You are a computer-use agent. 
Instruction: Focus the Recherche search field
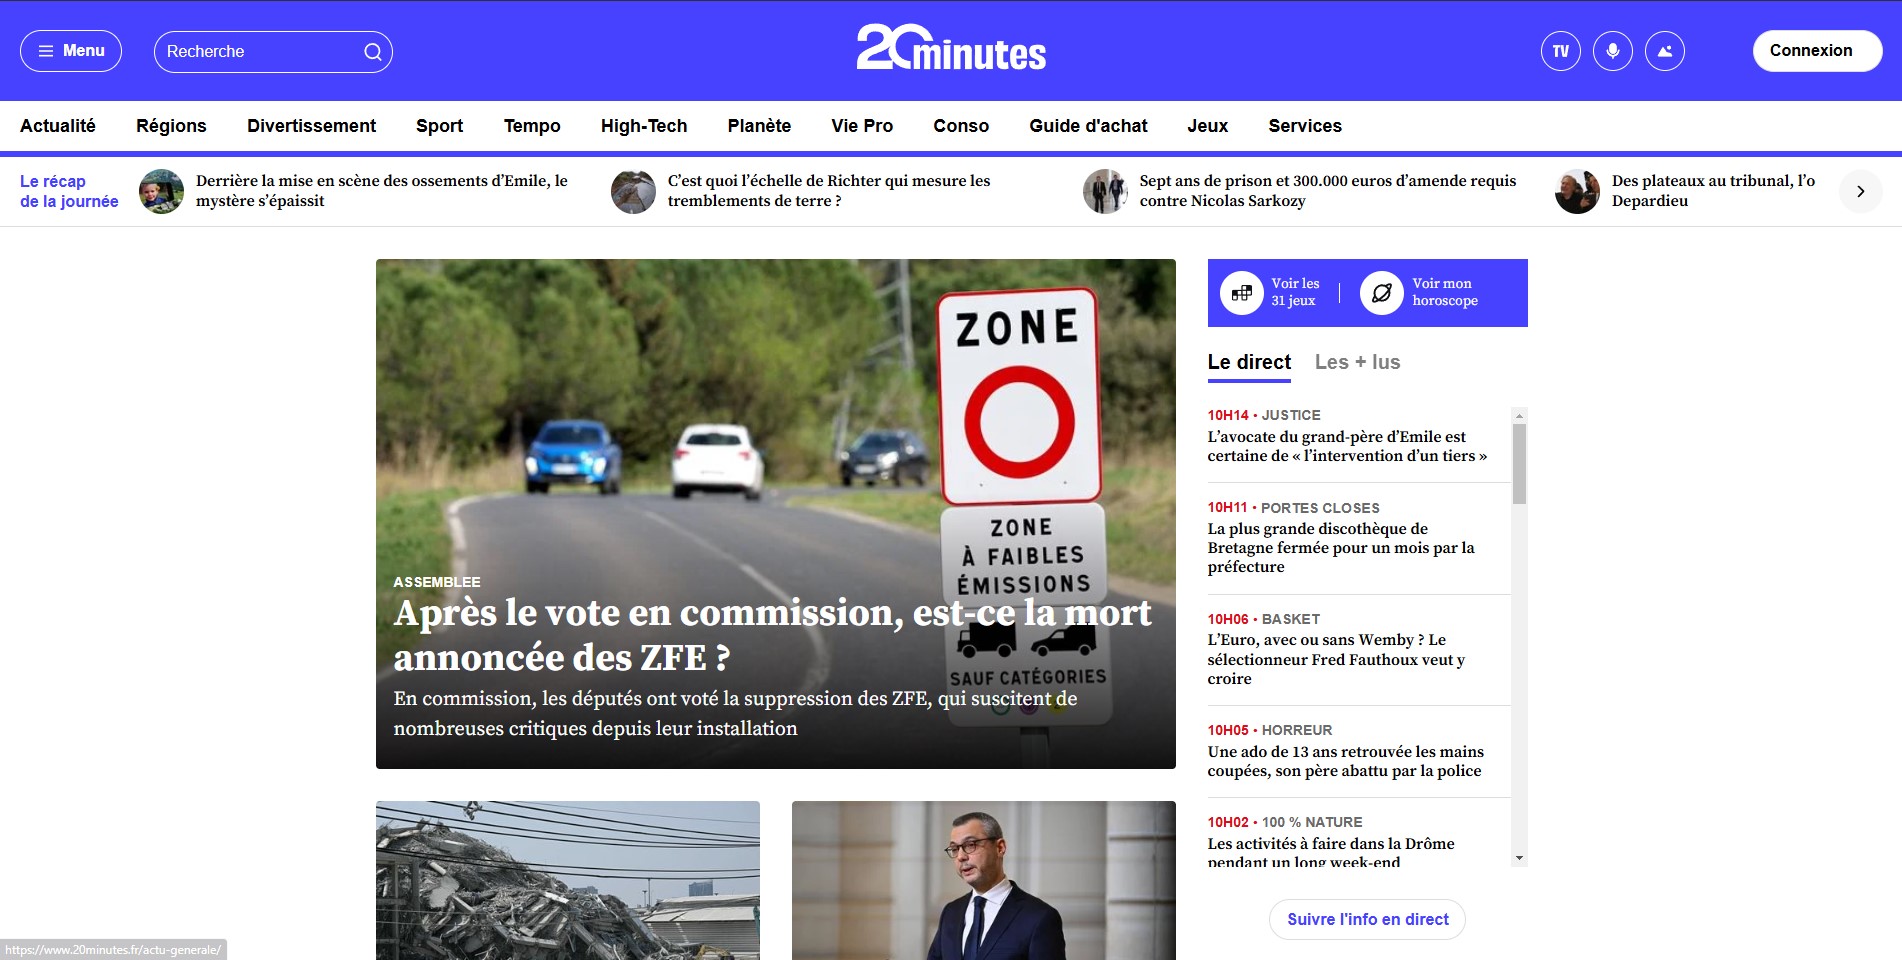coord(260,52)
